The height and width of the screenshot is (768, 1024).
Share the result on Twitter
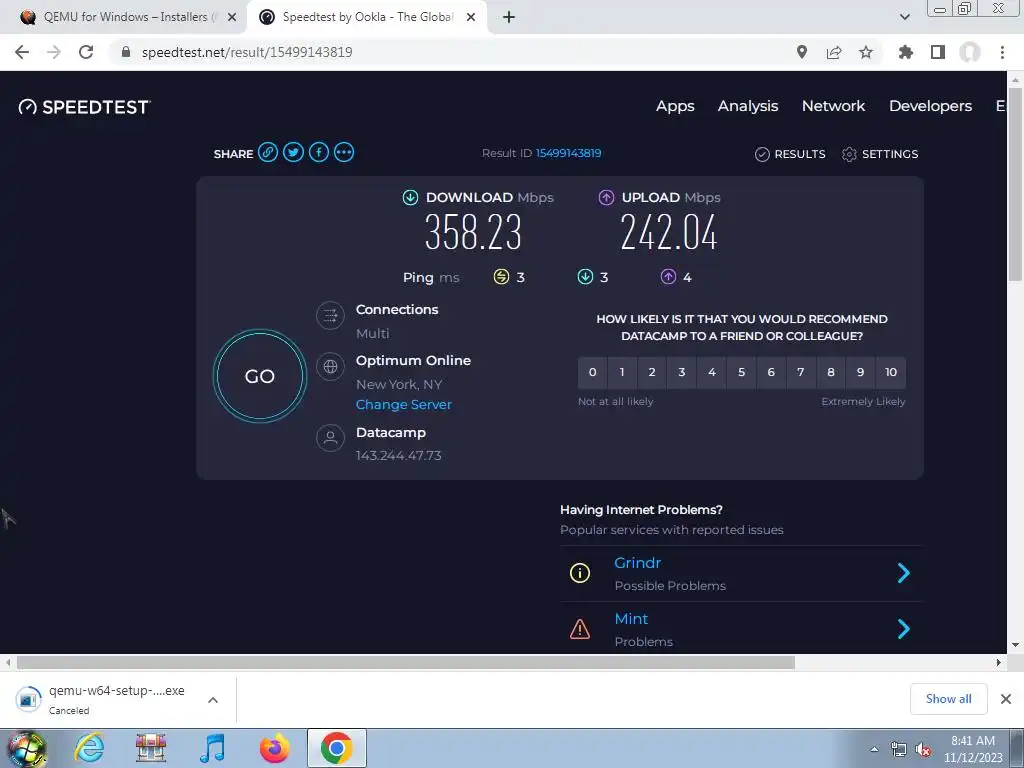pyautogui.click(x=293, y=153)
